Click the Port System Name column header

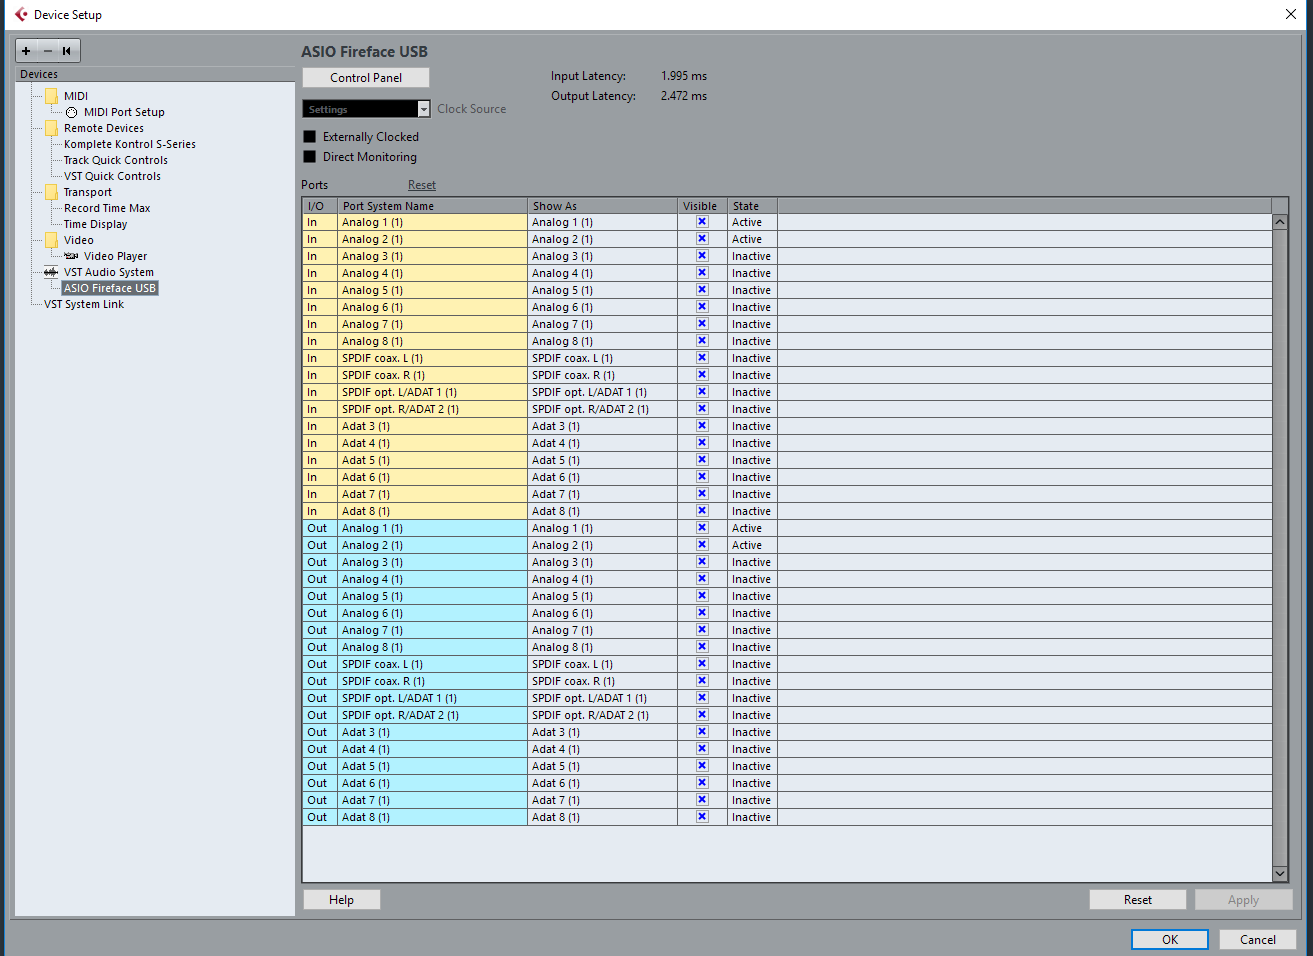(x=432, y=206)
